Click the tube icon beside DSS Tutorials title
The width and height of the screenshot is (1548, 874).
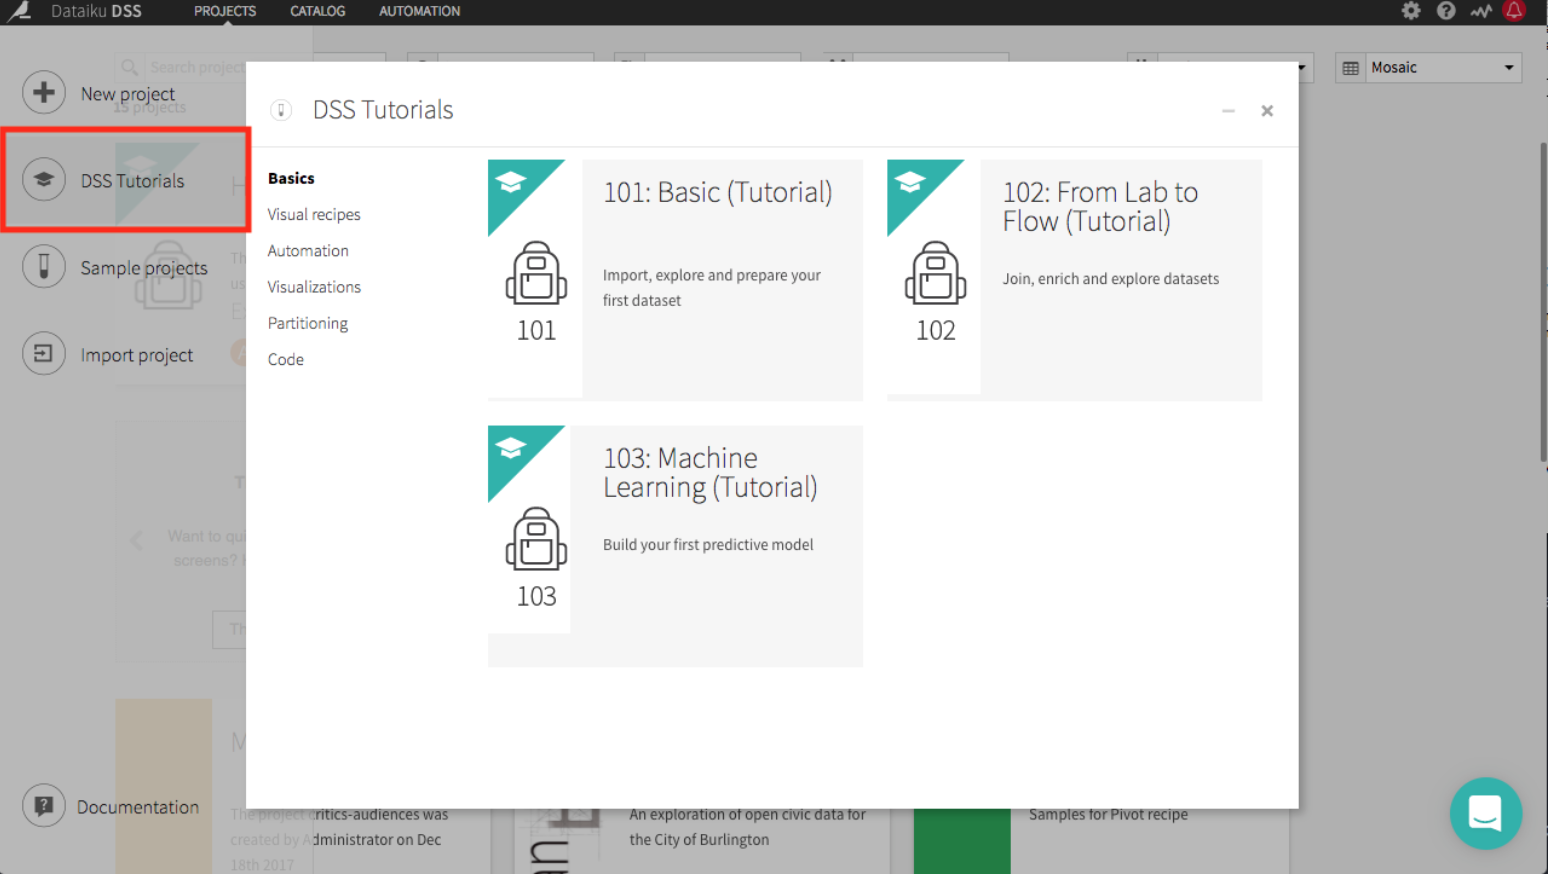click(x=281, y=110)
